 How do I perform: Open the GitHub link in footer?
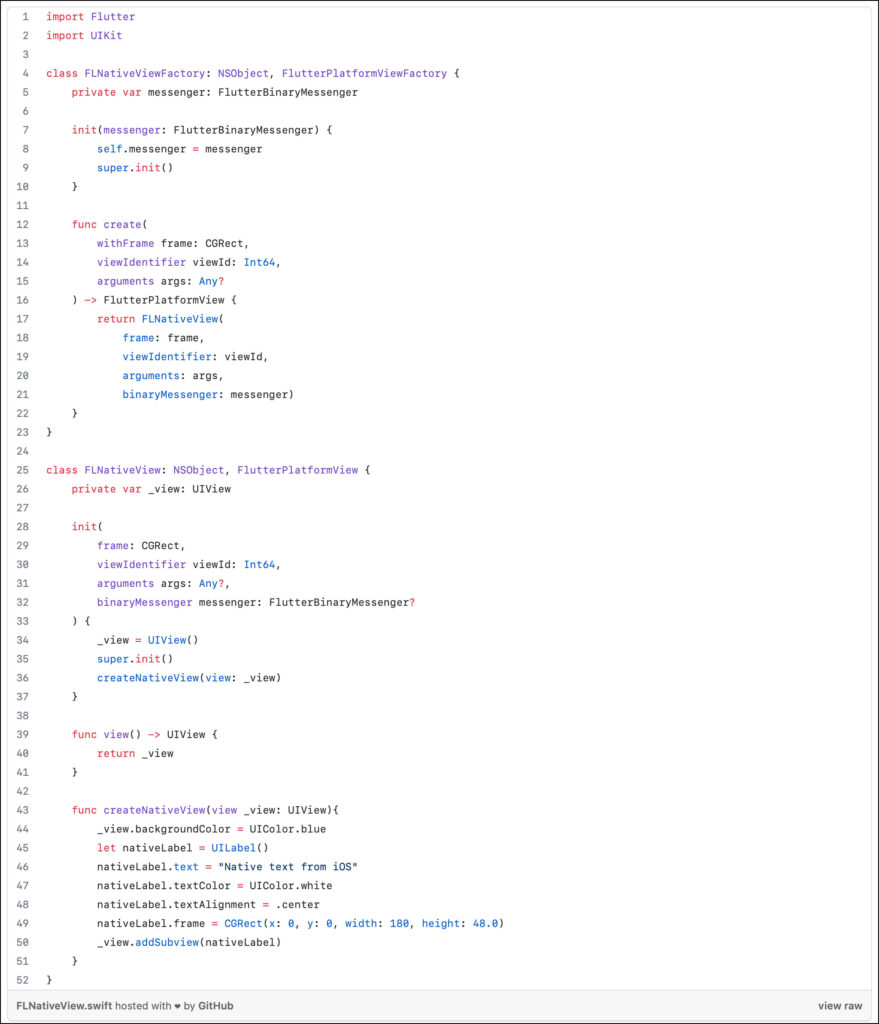coord(215,1006)
